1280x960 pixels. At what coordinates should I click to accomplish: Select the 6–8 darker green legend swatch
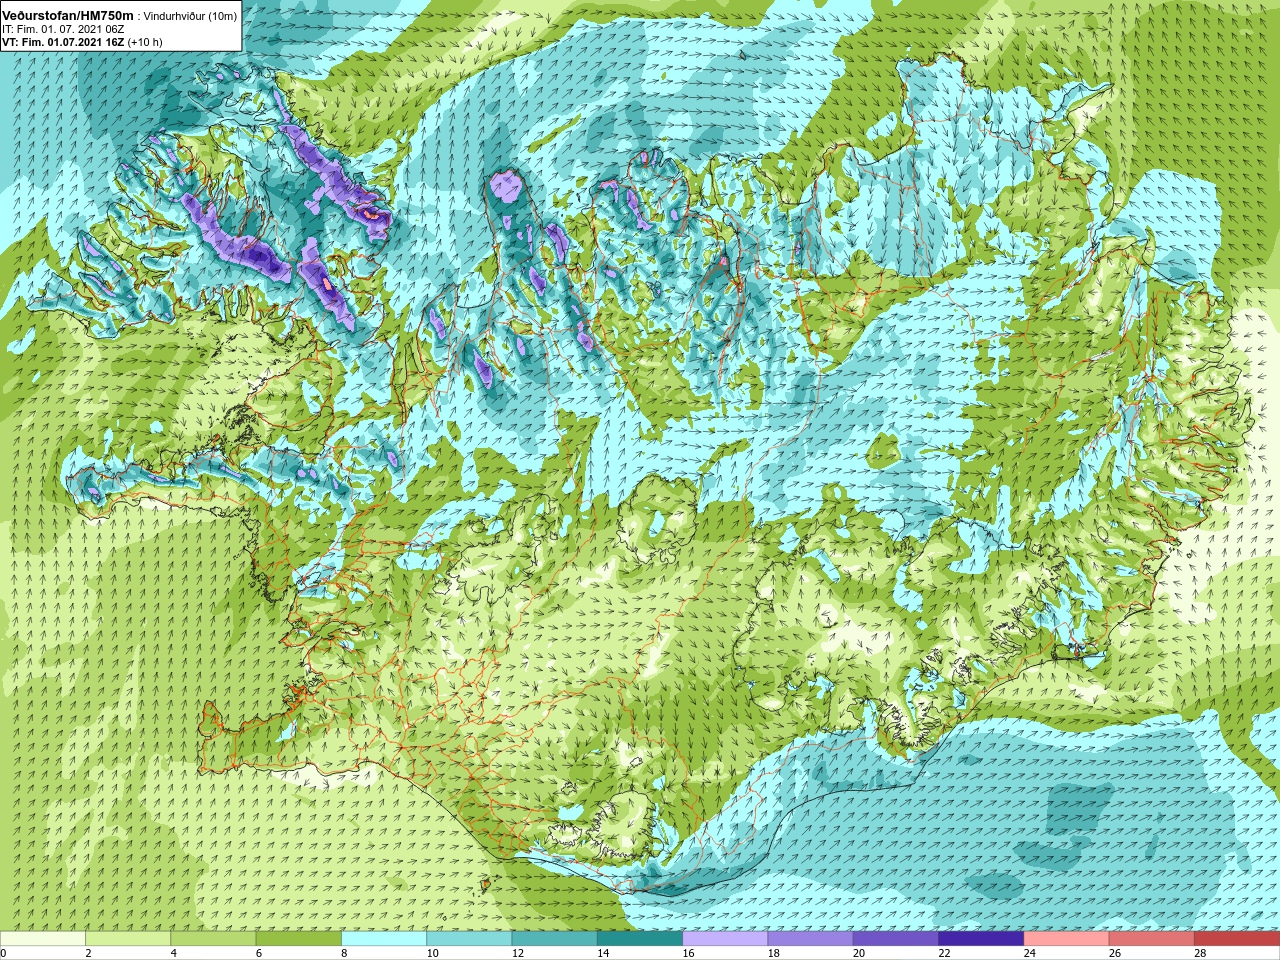pyautogui.click(x=298, y=939)
